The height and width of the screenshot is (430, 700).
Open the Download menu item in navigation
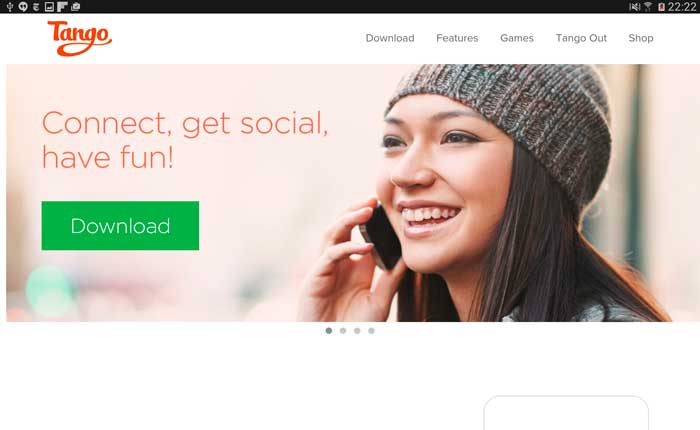coord(390,38)
